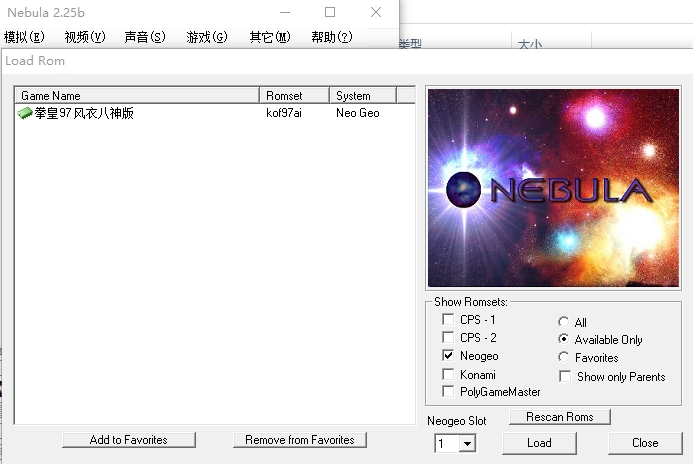Close the Nebula 2.25b window

pos(376,12)
